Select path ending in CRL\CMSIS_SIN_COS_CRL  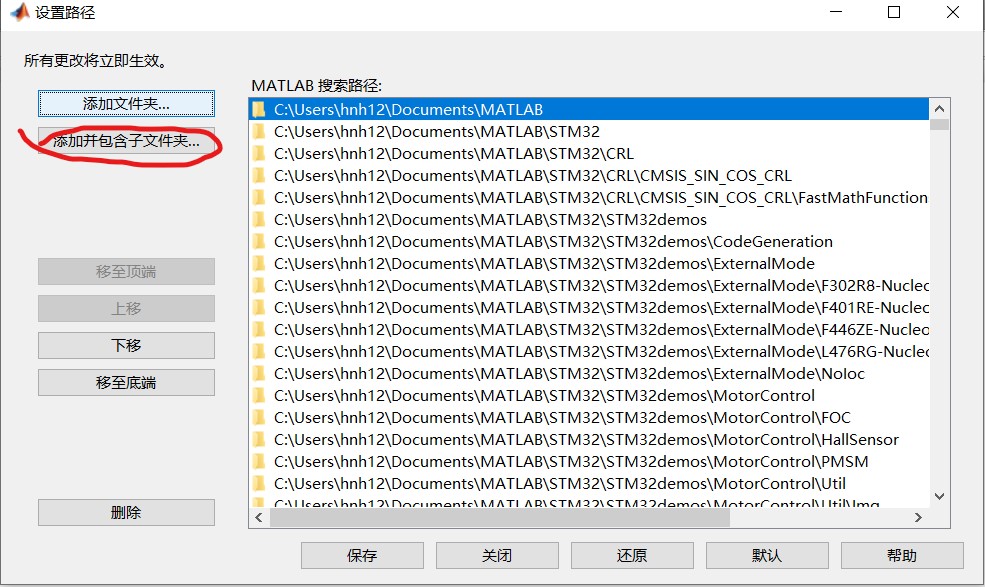click(589, 175)
